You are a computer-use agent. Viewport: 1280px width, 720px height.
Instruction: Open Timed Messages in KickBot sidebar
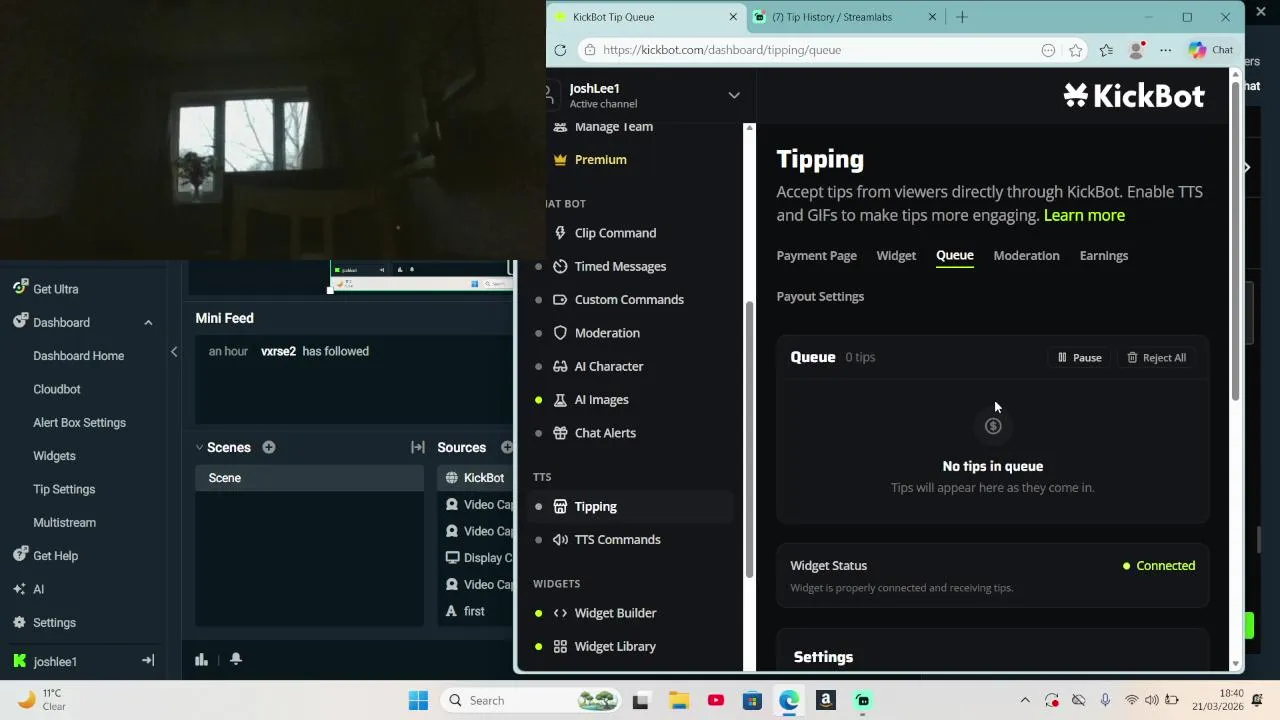(620, 266)
